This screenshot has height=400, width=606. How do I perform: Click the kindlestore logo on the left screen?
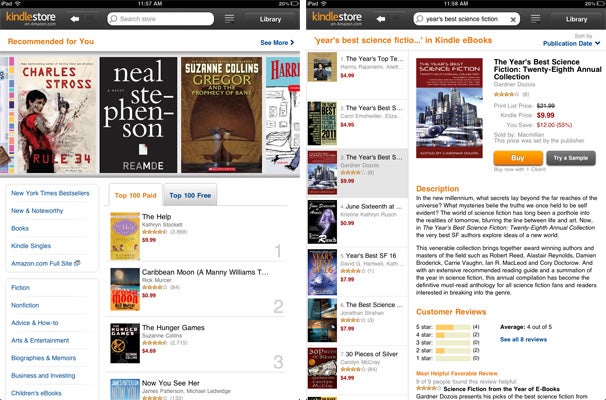31,18
